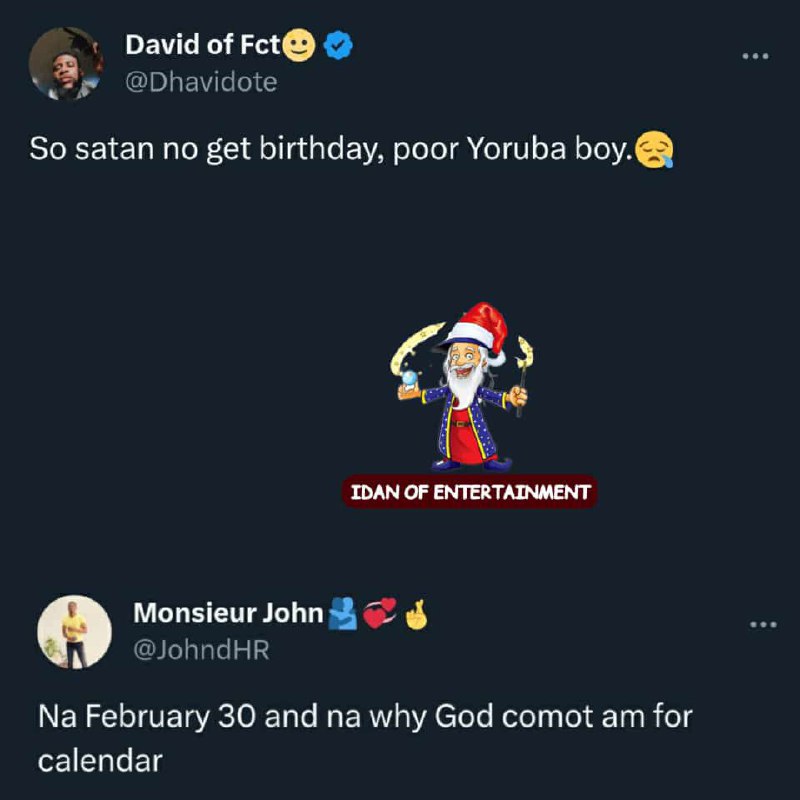Click the crystal ball in wizard's hand
800x800 pixels.
pos(409,378)
